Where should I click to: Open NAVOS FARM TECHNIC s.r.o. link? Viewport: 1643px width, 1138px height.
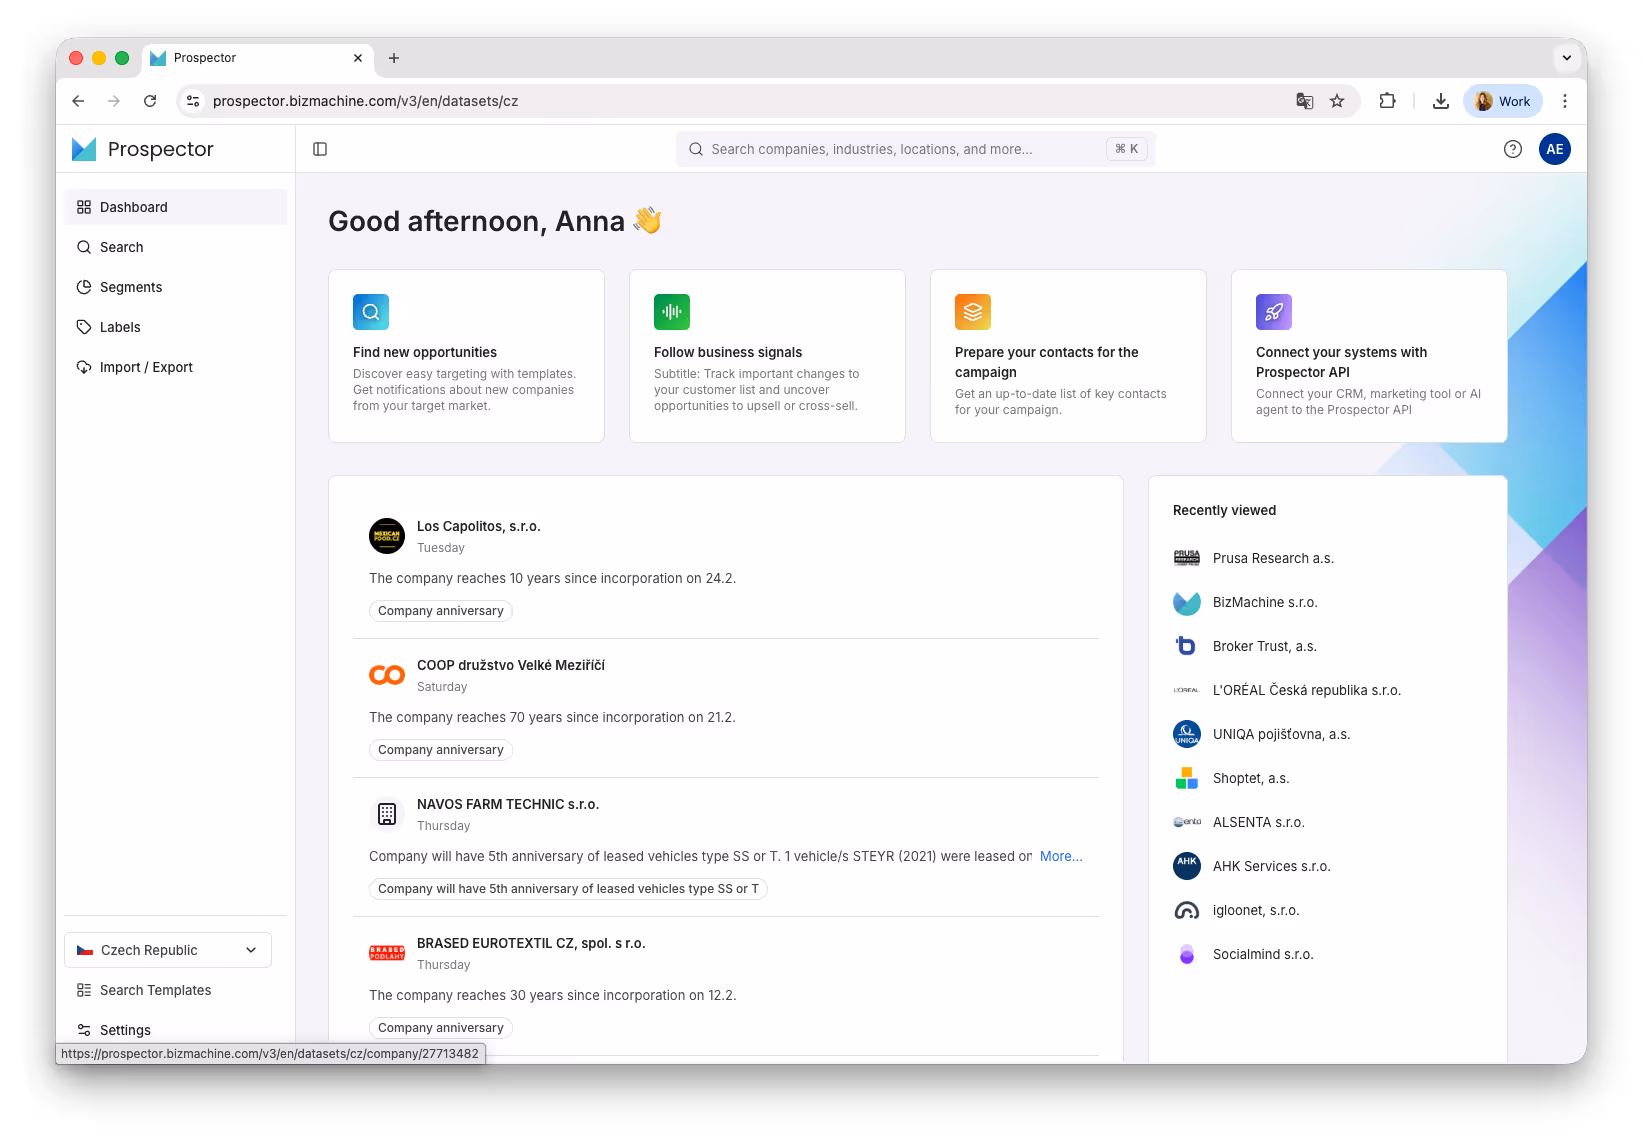click(x=508, y=804)
